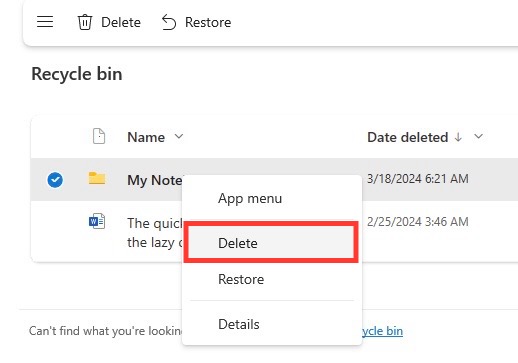
Task: Click the Date deleted sort arrow
Action: [x=458, y=137]
